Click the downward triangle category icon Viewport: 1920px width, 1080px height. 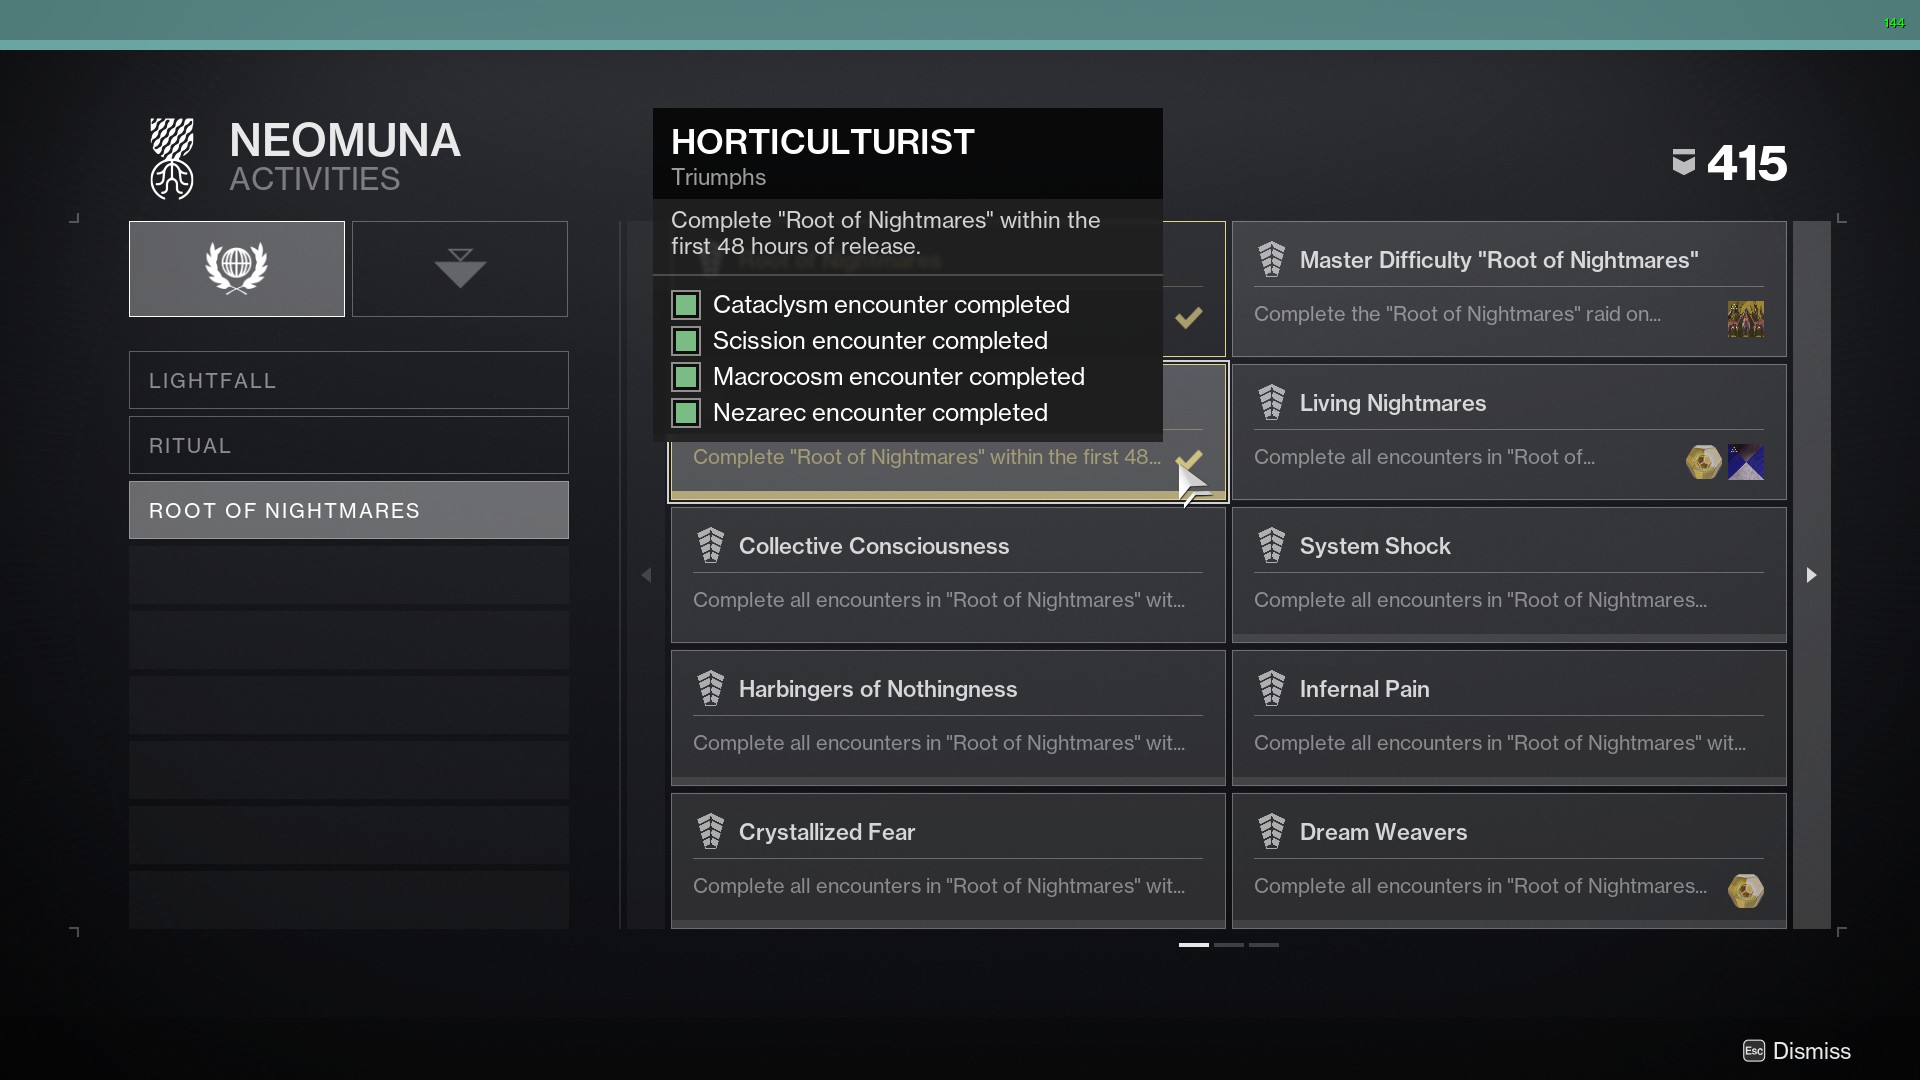460,268
